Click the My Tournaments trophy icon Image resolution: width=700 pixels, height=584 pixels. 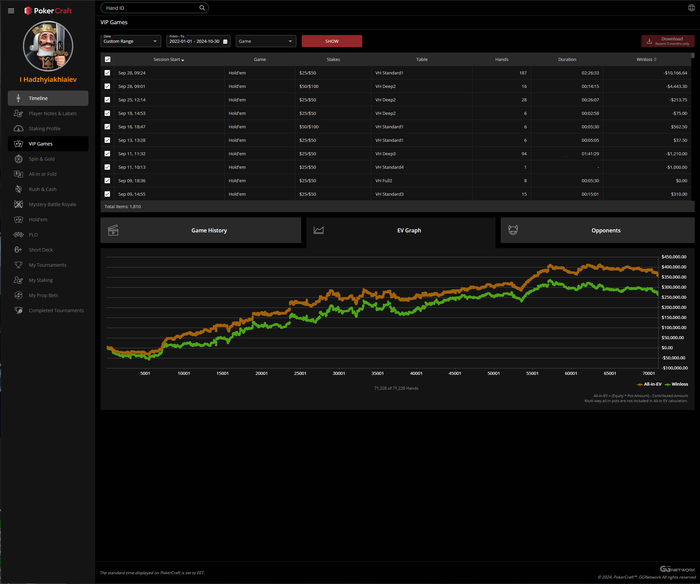tap(18, 265)
